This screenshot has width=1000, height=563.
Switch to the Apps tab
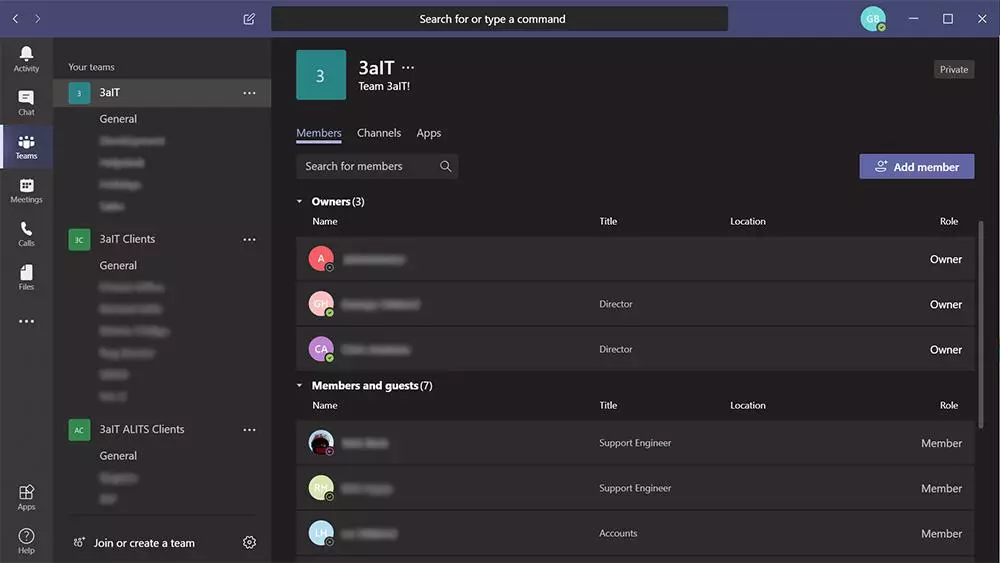(429, 133)
